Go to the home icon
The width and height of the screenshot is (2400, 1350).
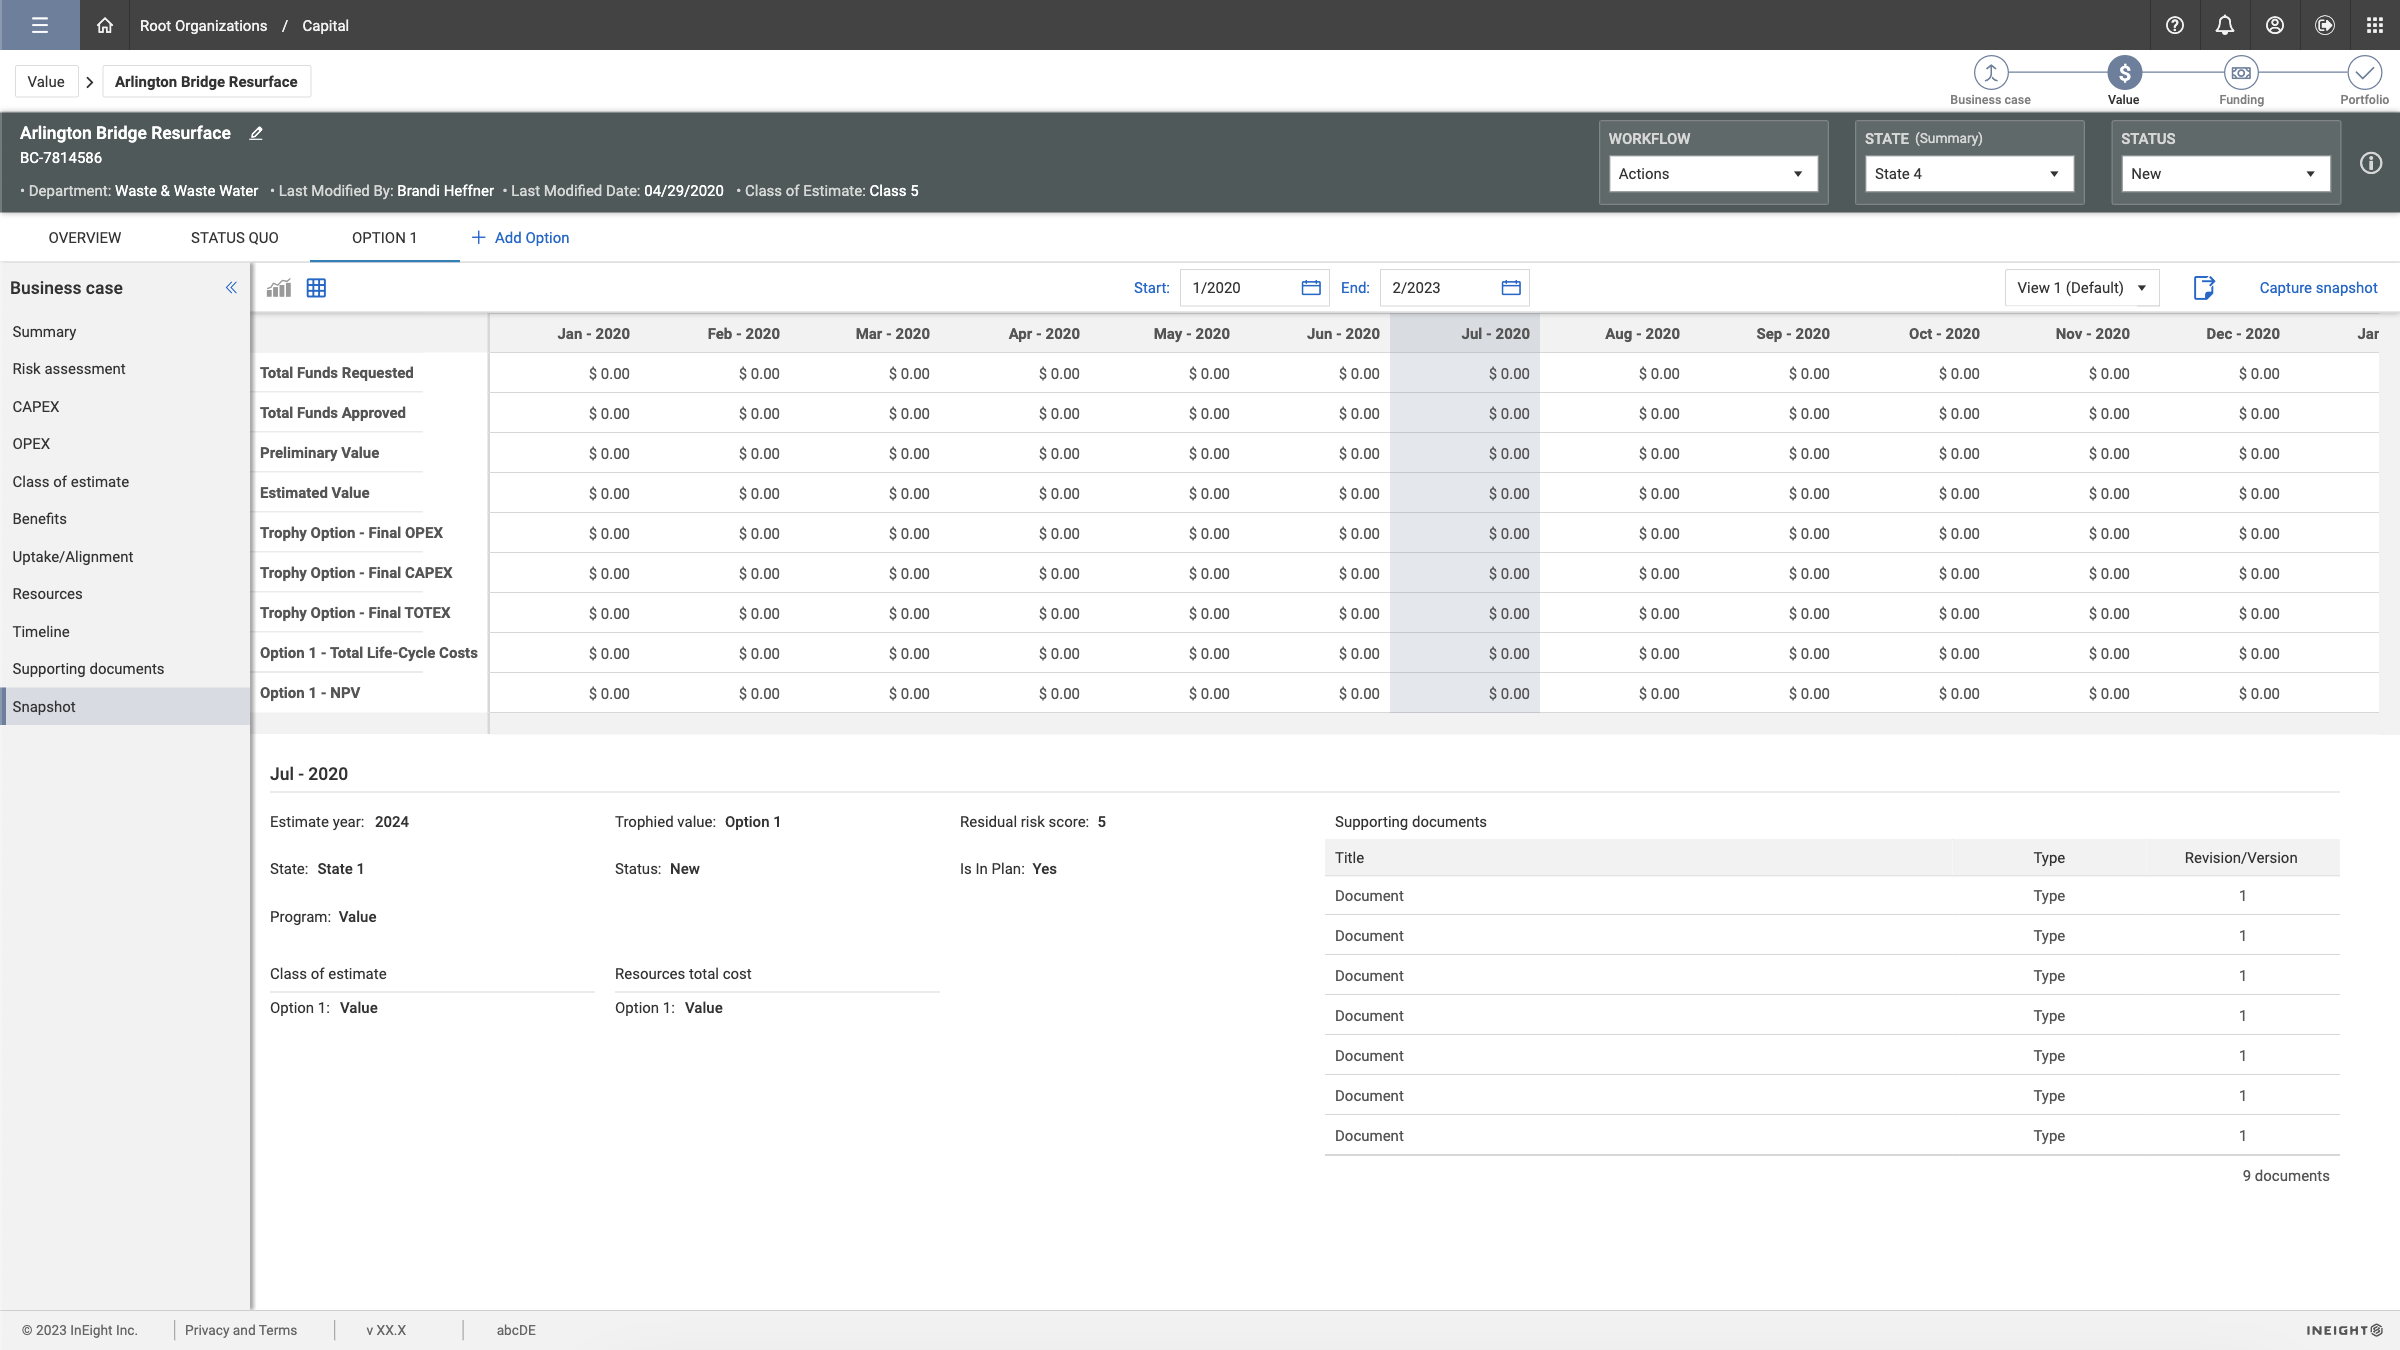[105, 25]
